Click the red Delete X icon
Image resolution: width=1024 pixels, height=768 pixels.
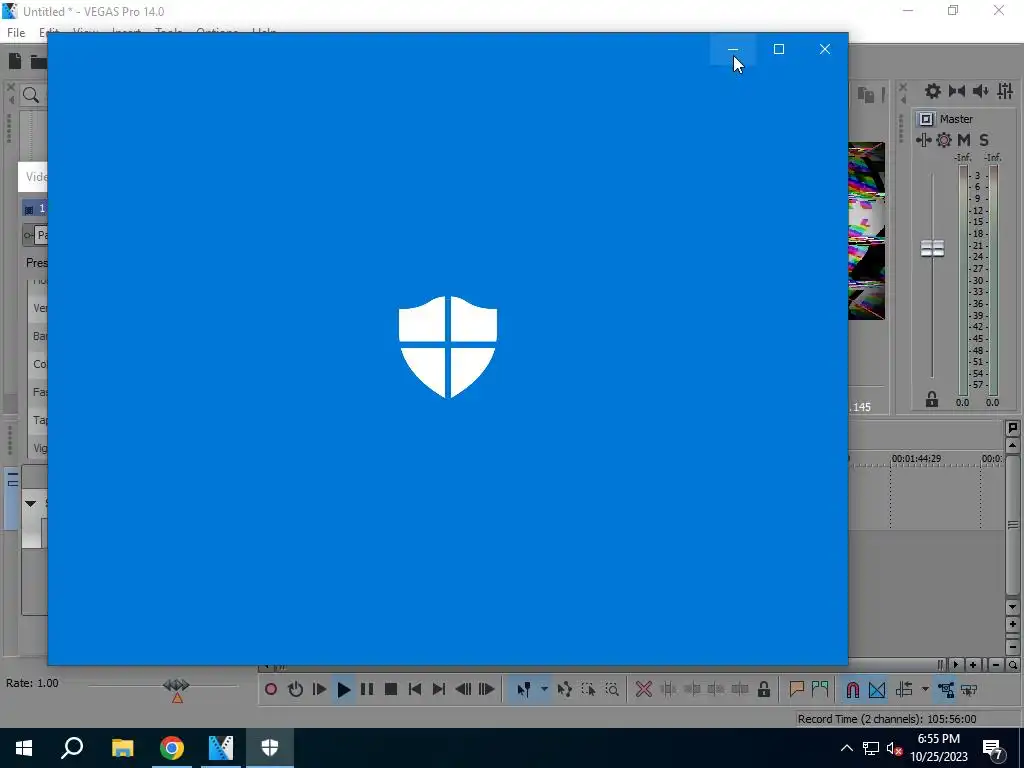[644, 689]
